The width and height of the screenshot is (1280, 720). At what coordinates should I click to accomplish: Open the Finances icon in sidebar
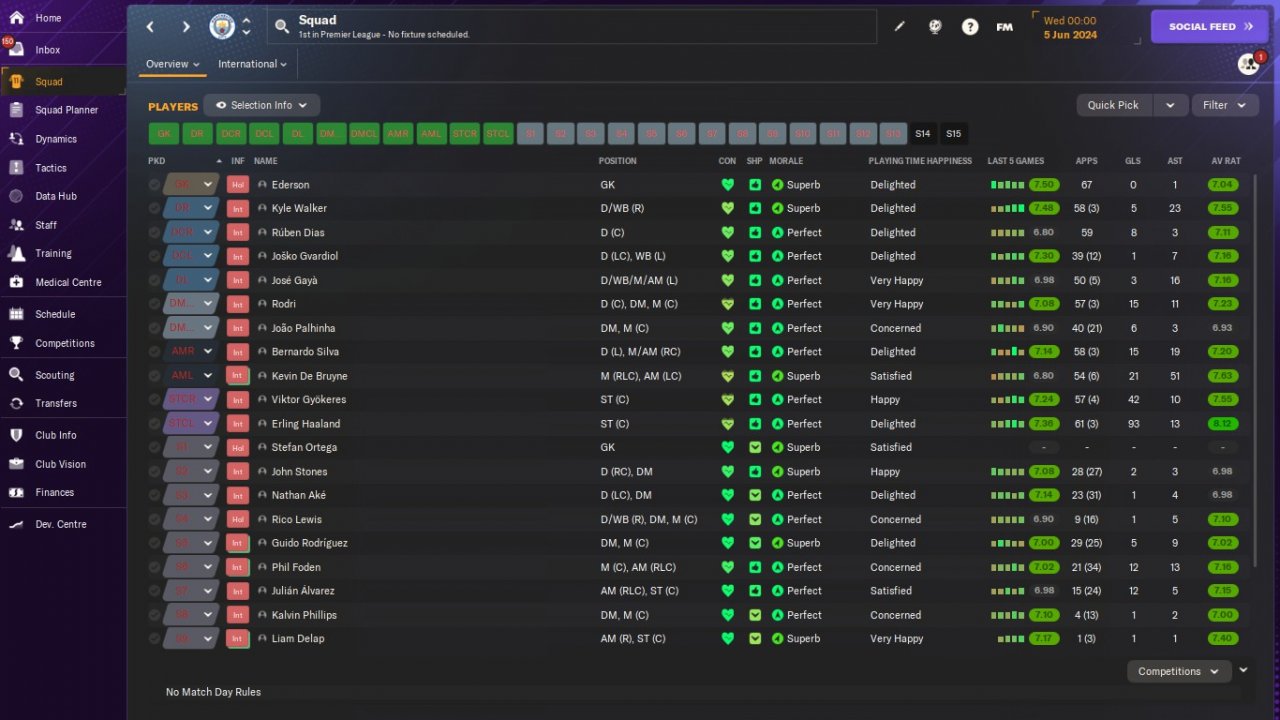[16, 492]
